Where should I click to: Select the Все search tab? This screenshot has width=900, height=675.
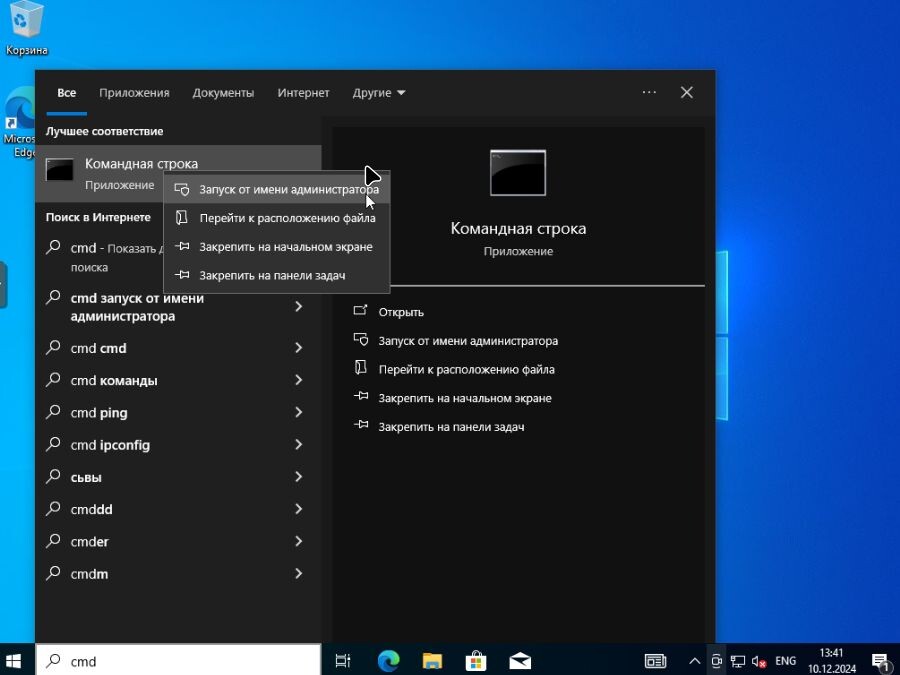(67, 92)
